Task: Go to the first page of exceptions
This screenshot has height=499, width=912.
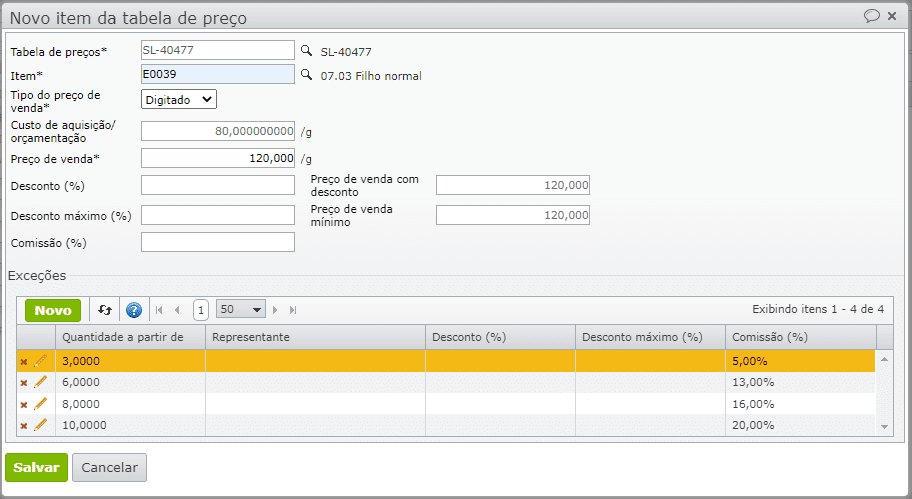Action: coord(159,310)
